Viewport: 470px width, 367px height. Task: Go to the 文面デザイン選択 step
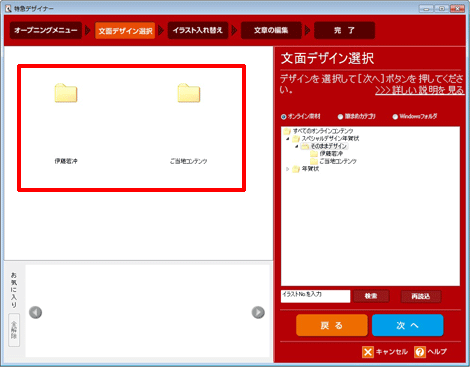pos(125,31)
